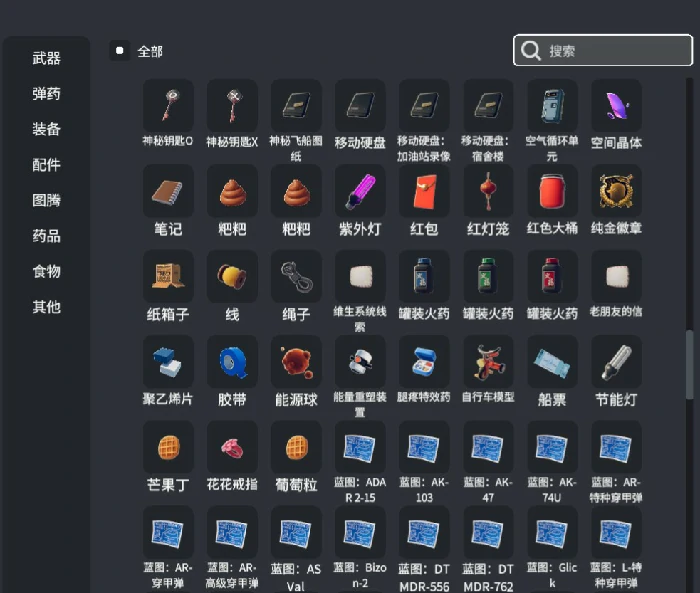This screenshot has height=593, width=700.
Task: Open the 其他 other category
Action: (x=46, y=307)
